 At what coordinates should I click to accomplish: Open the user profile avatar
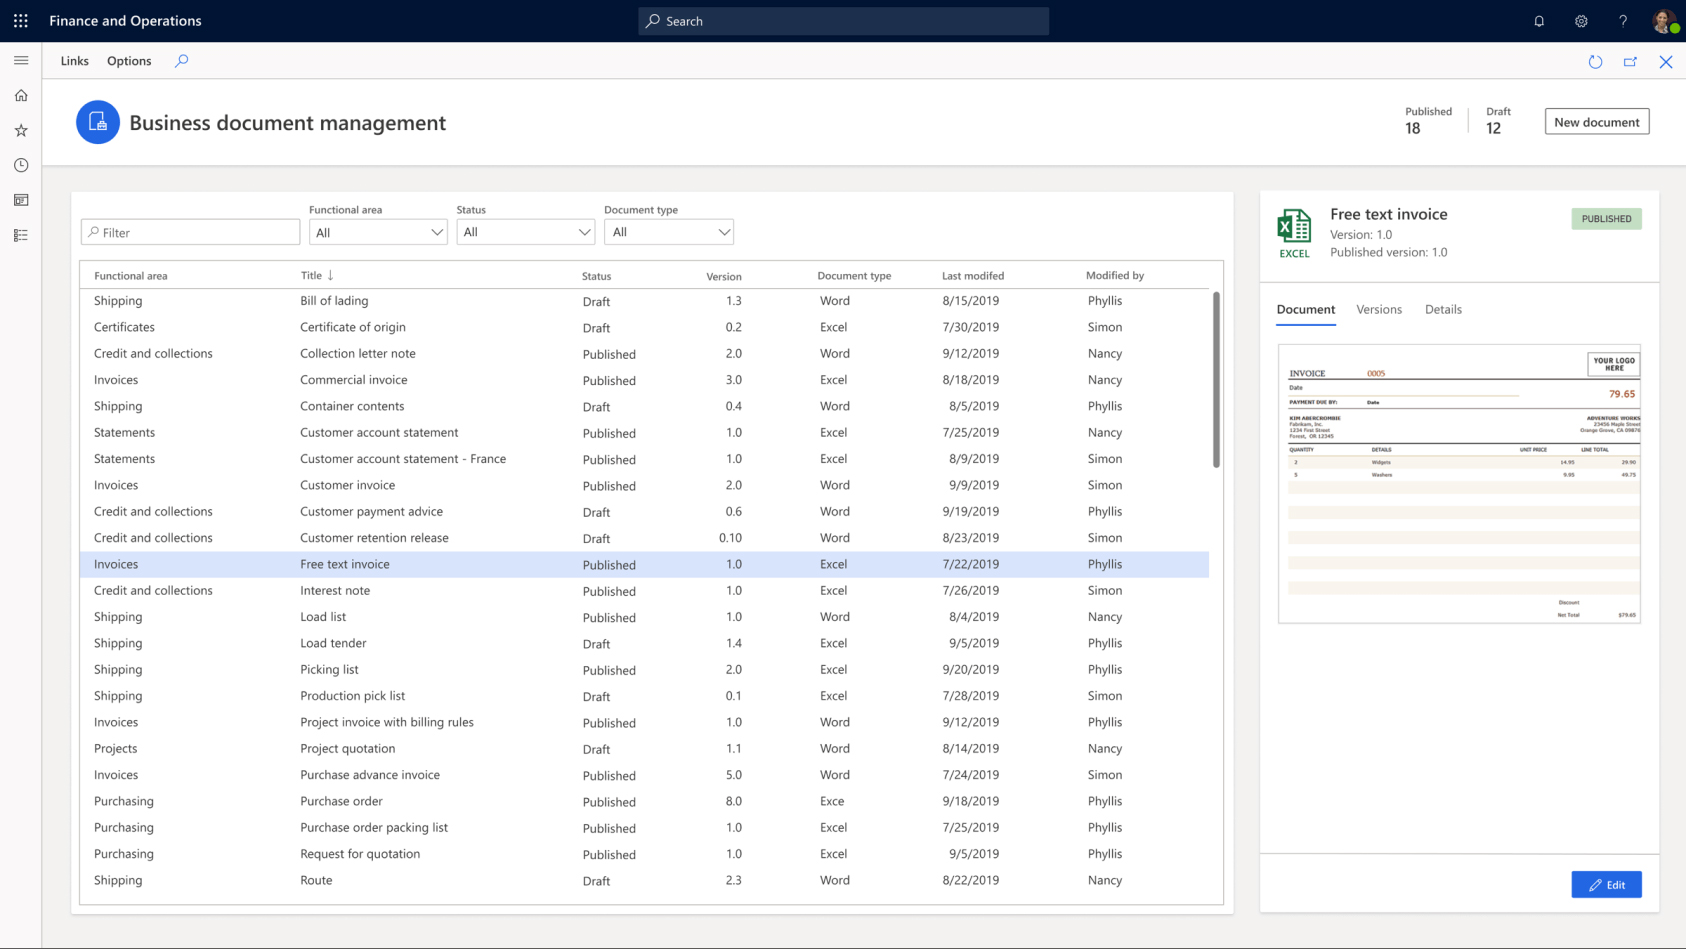(x=1664, y=21)
